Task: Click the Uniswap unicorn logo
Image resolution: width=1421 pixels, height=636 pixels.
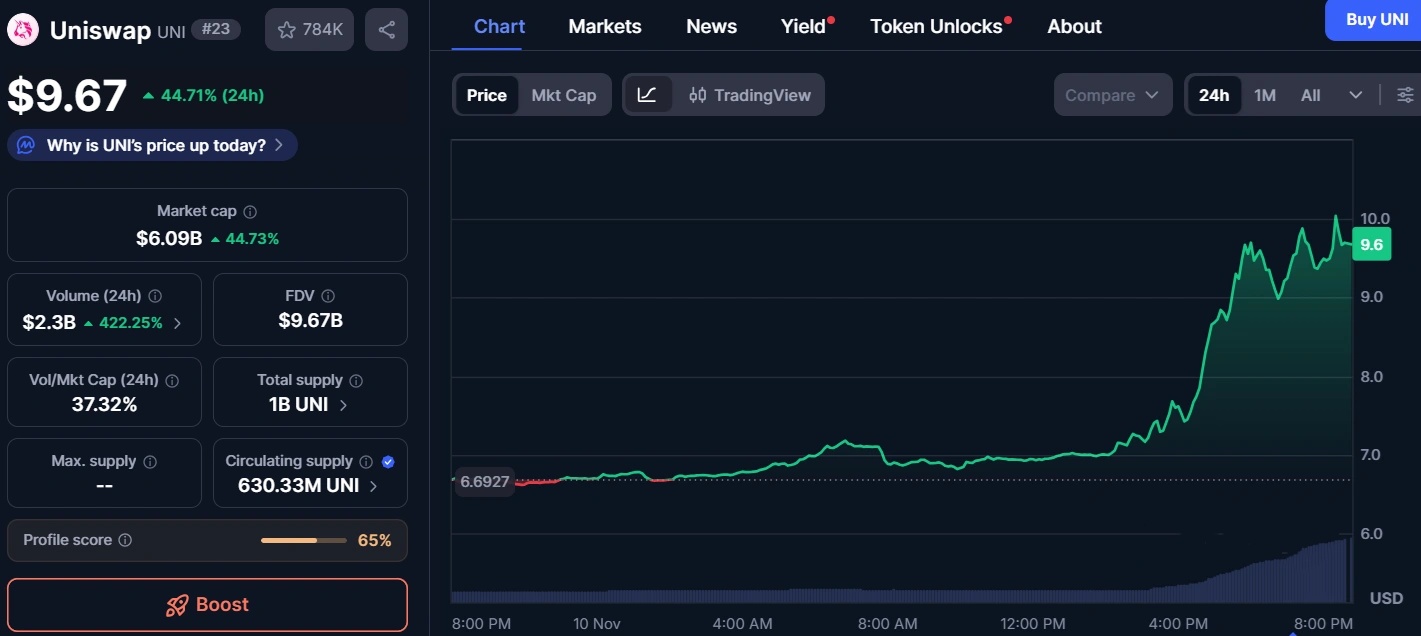Action: 22,30
